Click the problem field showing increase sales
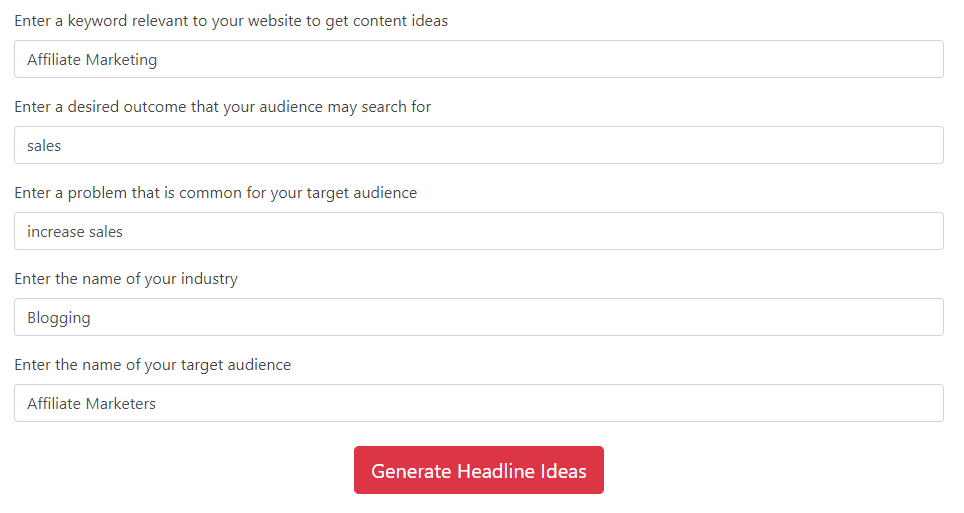964x513 pixels. (478, 231)
